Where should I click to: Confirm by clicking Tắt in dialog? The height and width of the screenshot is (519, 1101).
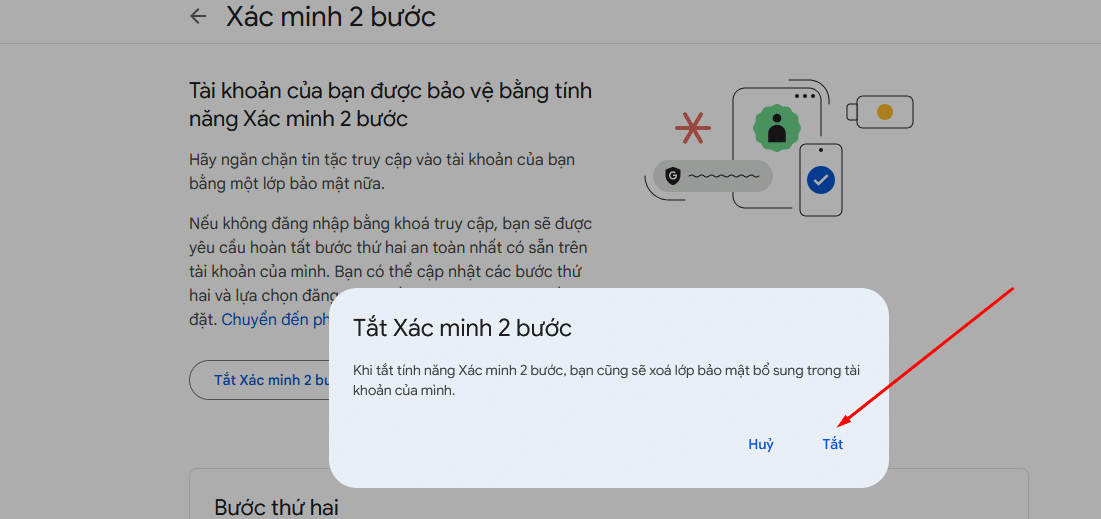[833, 445]
